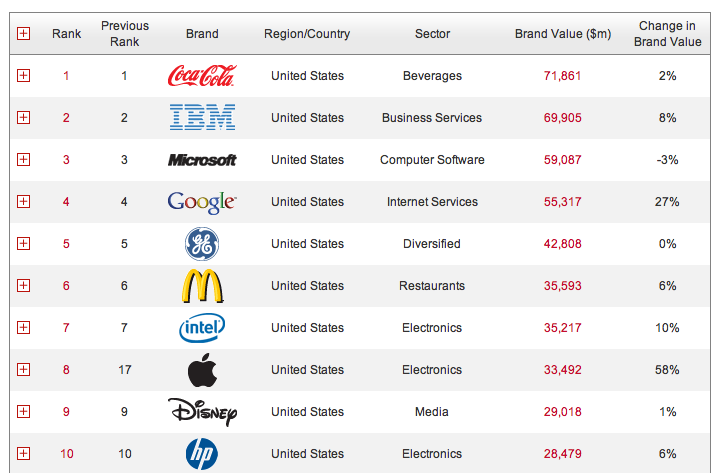Expand all rows with header plus icon
This screenshot has height=473, width=721.
click(x=23, y=34)
